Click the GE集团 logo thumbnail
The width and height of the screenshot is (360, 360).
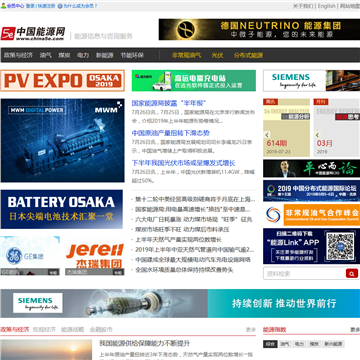click(x=30, y=256)
